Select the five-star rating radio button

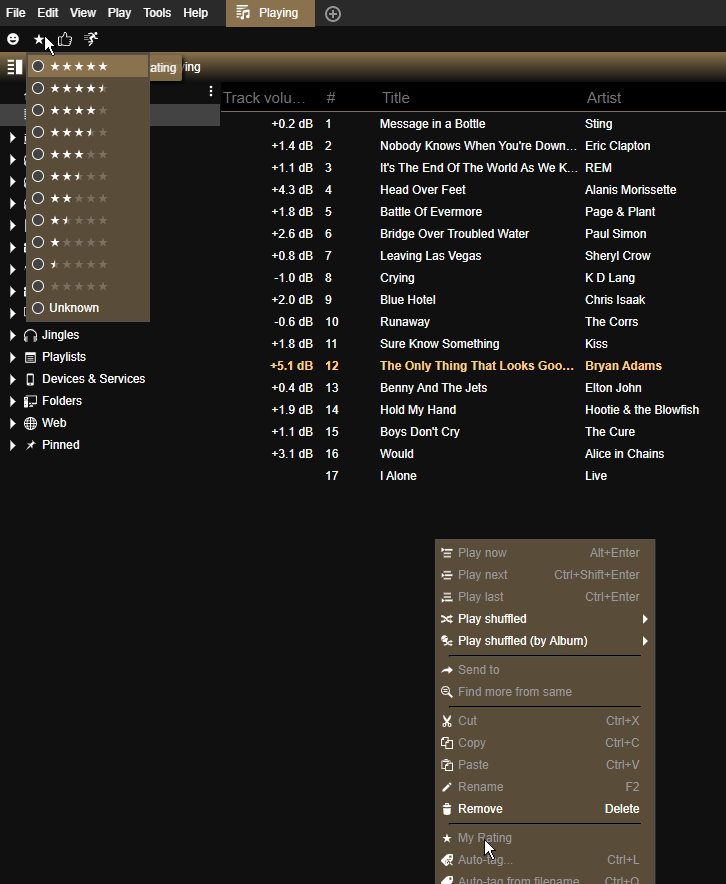[38, 66]
